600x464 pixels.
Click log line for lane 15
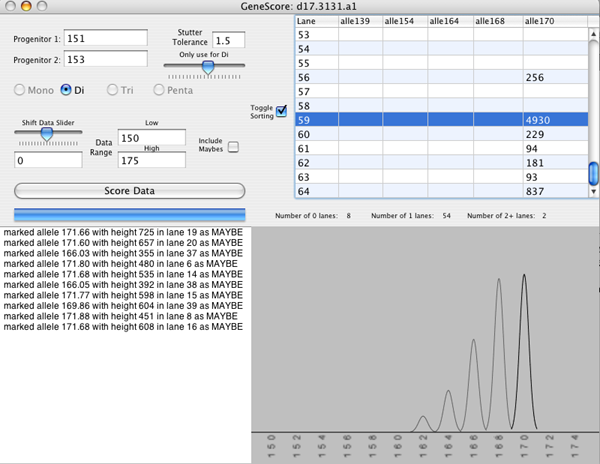point(123,295)
